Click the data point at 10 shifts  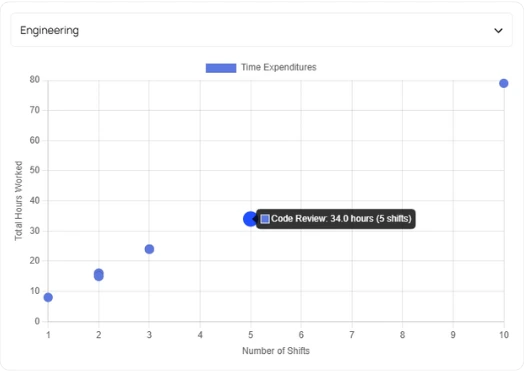(504, 83)
